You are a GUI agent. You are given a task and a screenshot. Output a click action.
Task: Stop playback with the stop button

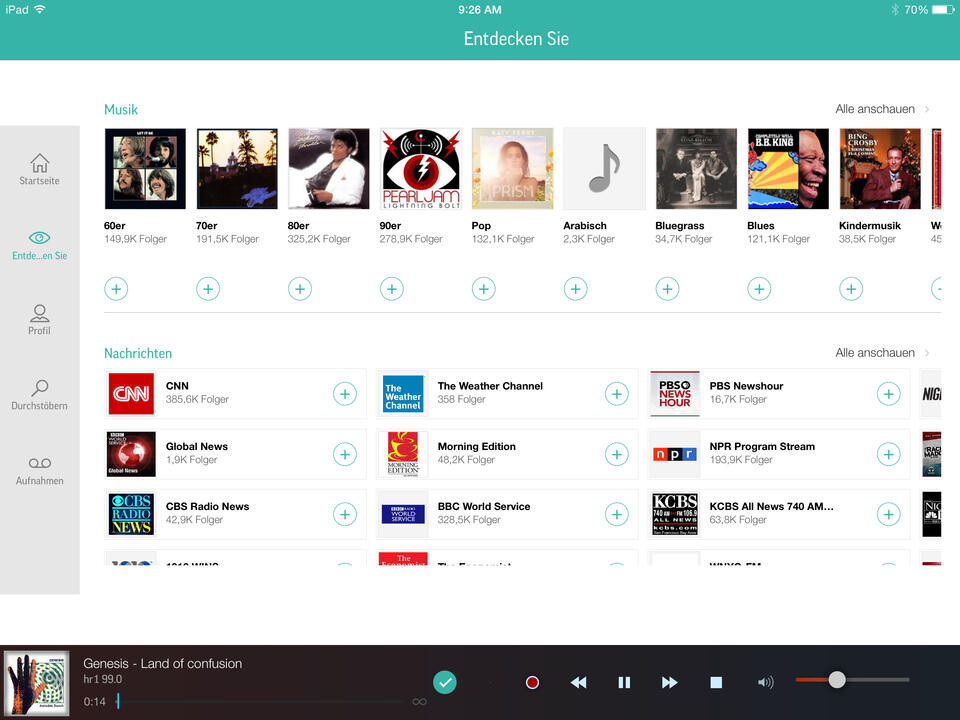pos(716,682)
